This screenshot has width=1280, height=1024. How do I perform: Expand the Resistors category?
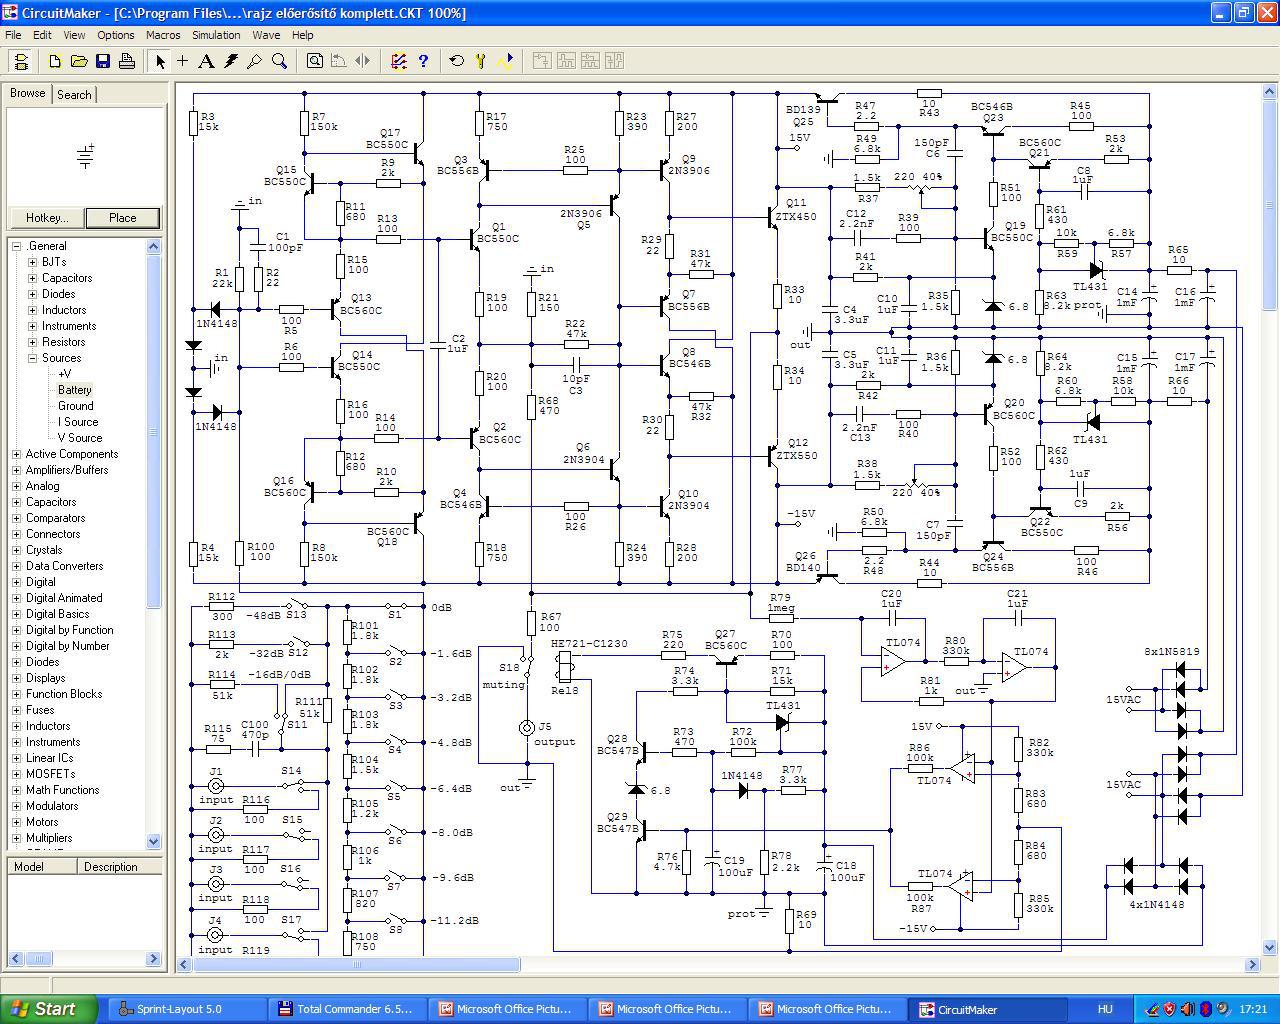pyautogui.click(x=32, y=342)
